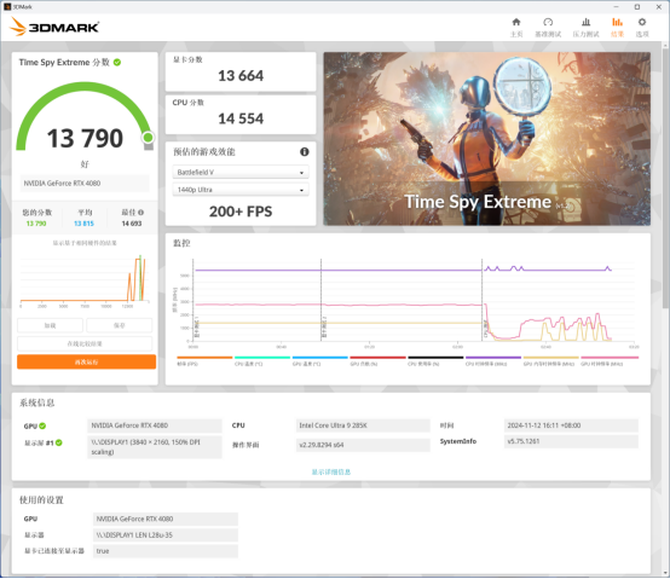Screen dimensions: 670x579
Task: Click green check icon beside GPU system info
Action: (43, 426)
